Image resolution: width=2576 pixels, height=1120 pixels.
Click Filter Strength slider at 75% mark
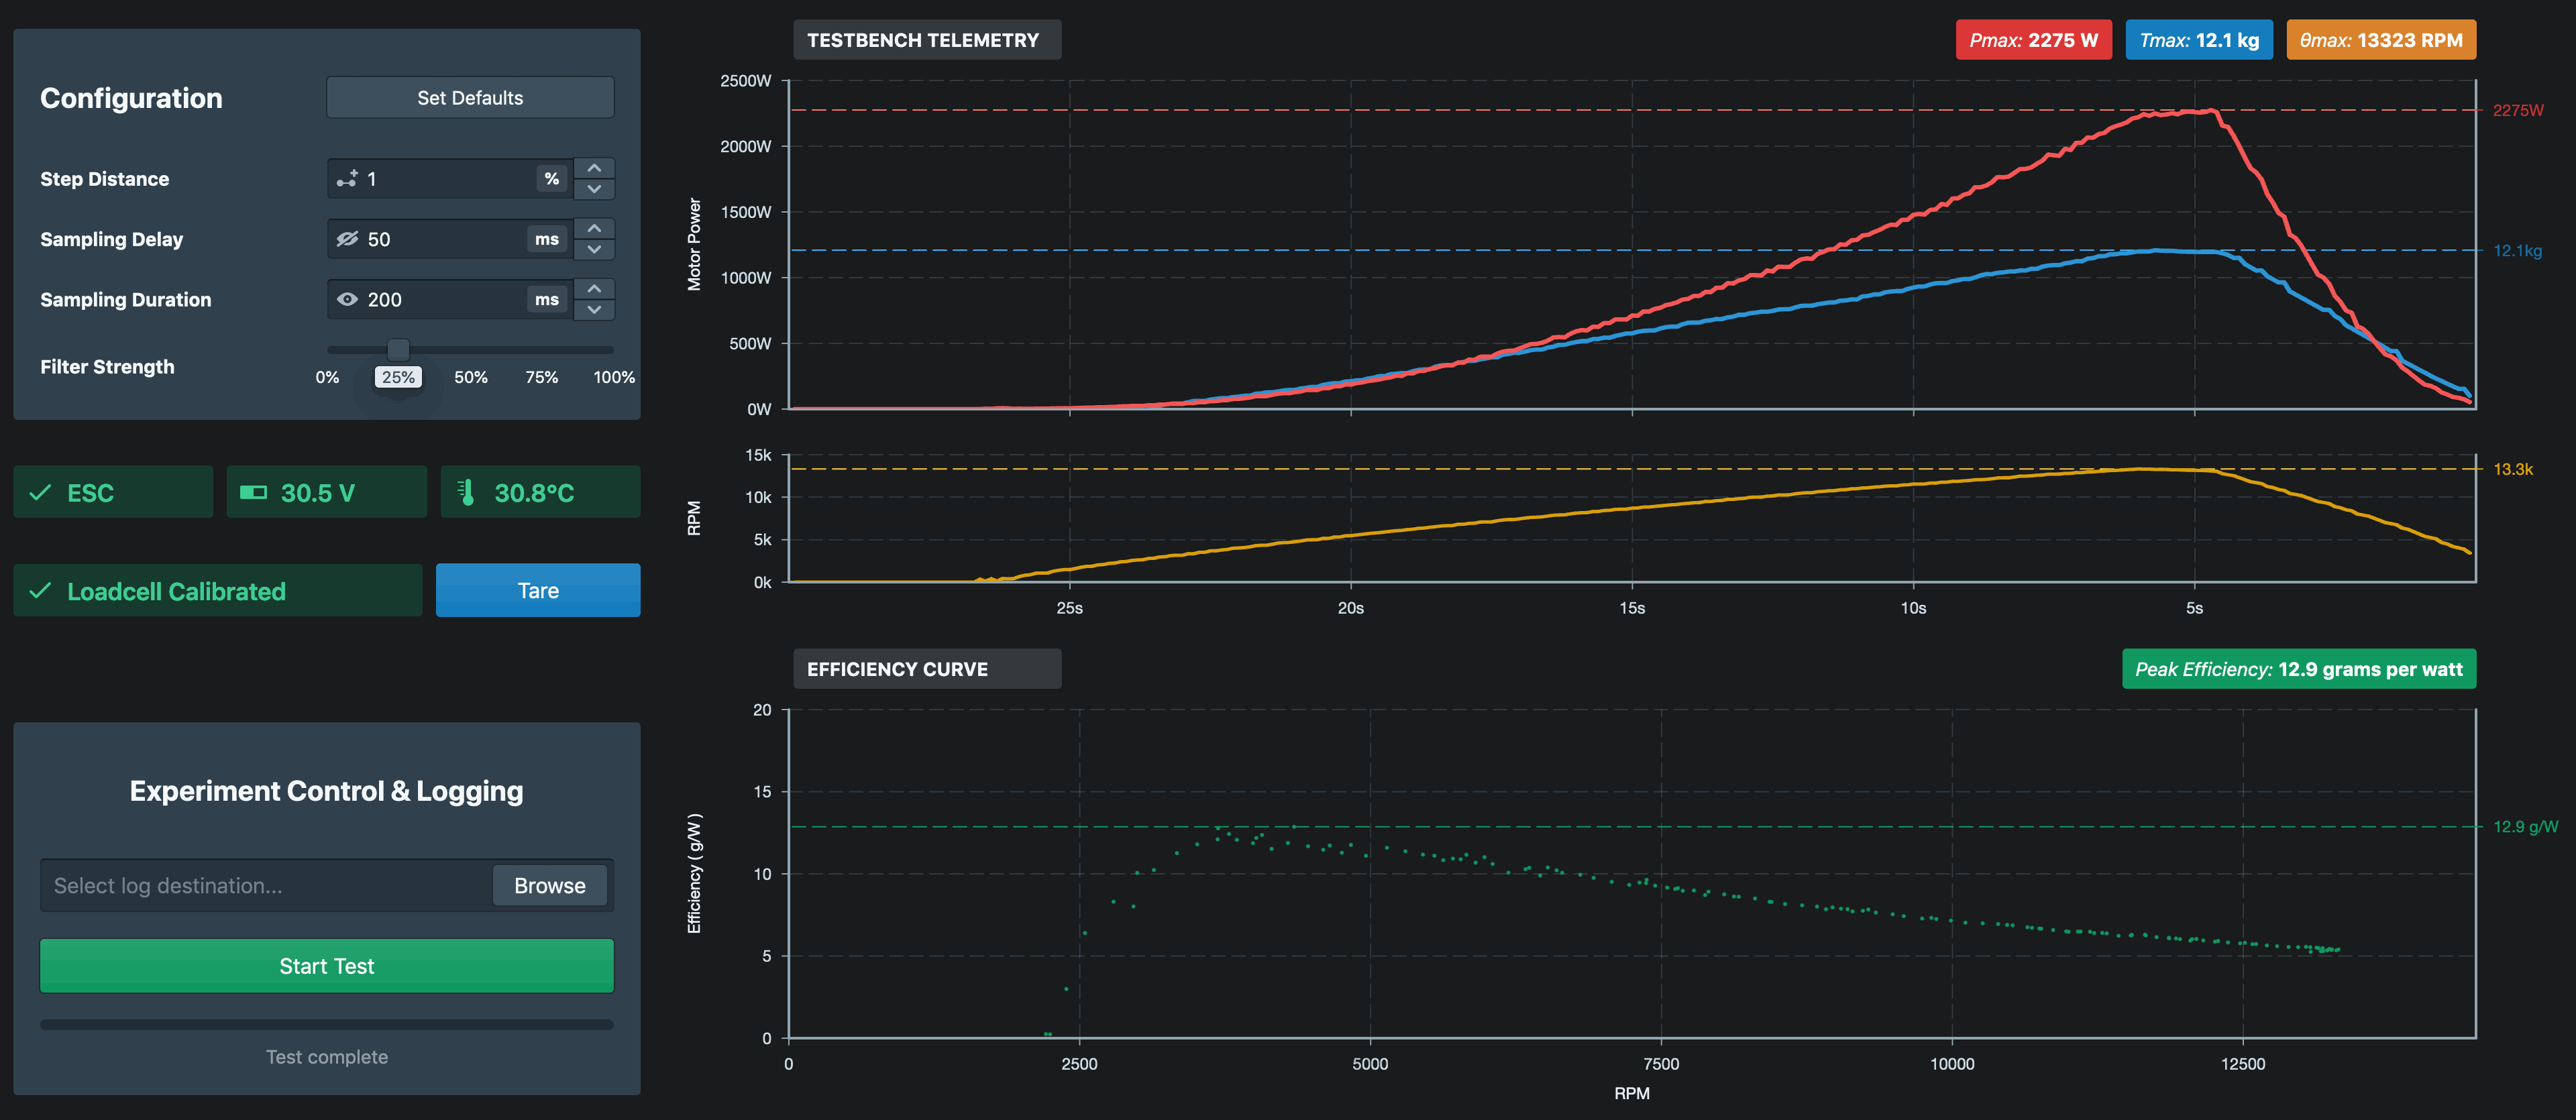click(x=542, y=350)
